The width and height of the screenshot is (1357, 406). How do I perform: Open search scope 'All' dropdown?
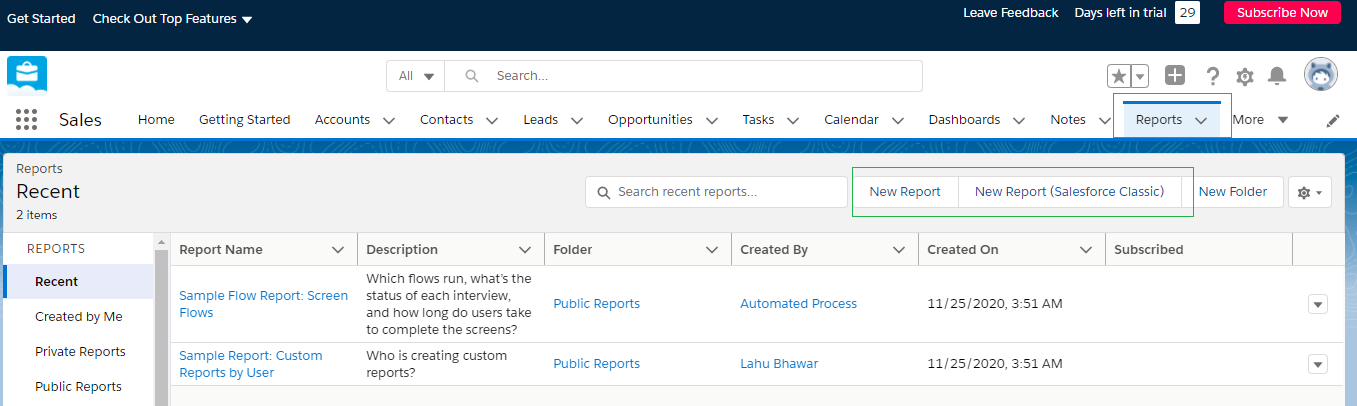[416, 76]
